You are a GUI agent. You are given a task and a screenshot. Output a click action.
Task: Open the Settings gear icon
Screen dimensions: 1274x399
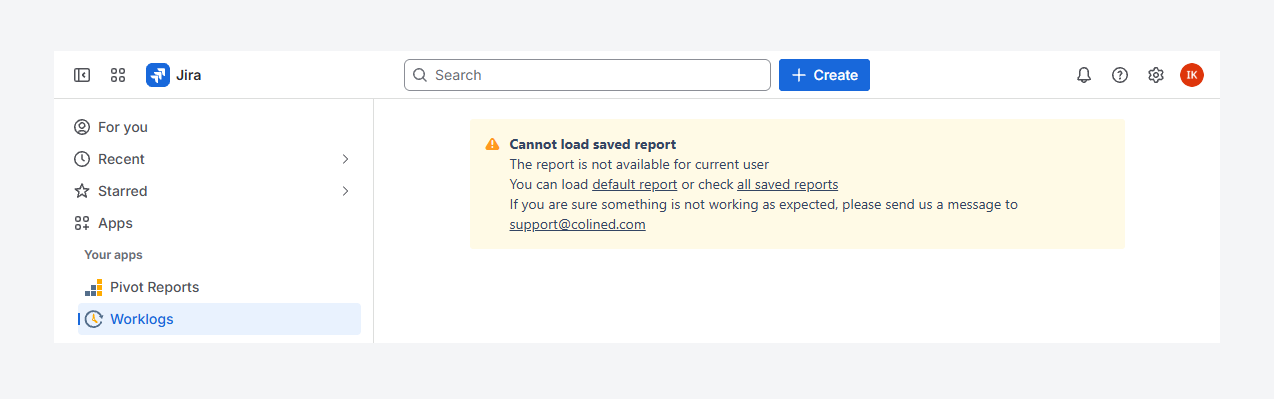[x=1156, y=75]
